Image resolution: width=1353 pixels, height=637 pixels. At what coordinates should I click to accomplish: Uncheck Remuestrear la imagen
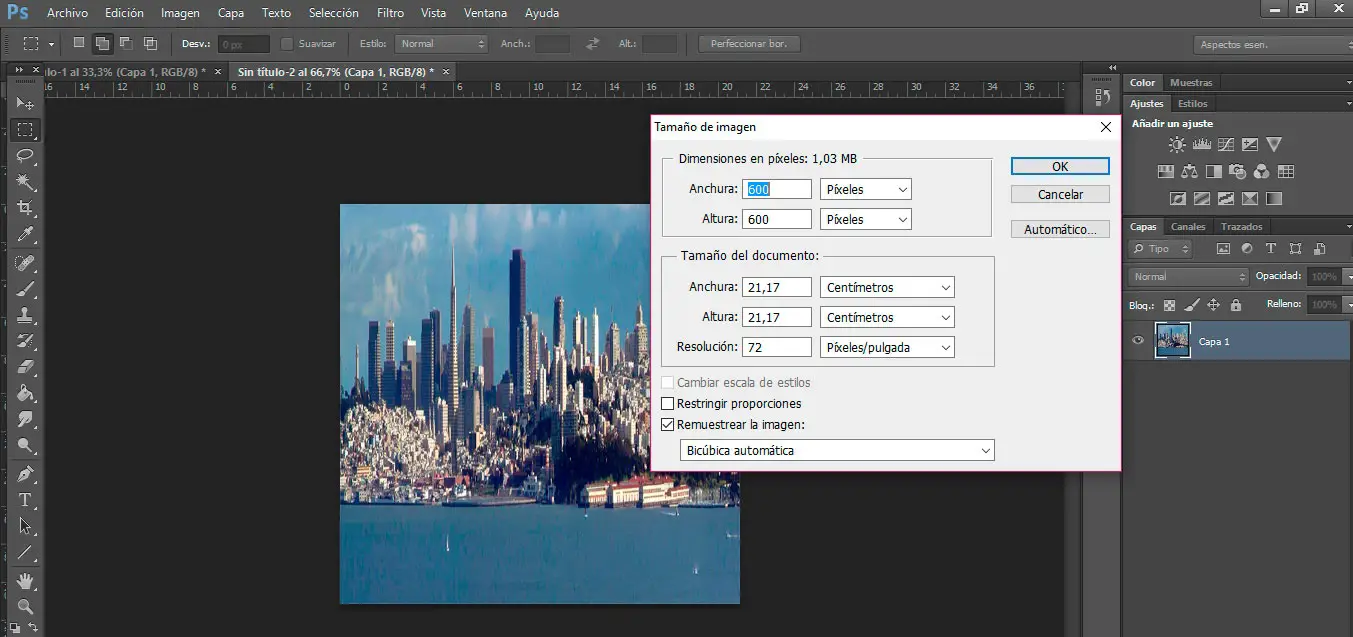pos(668,424)
